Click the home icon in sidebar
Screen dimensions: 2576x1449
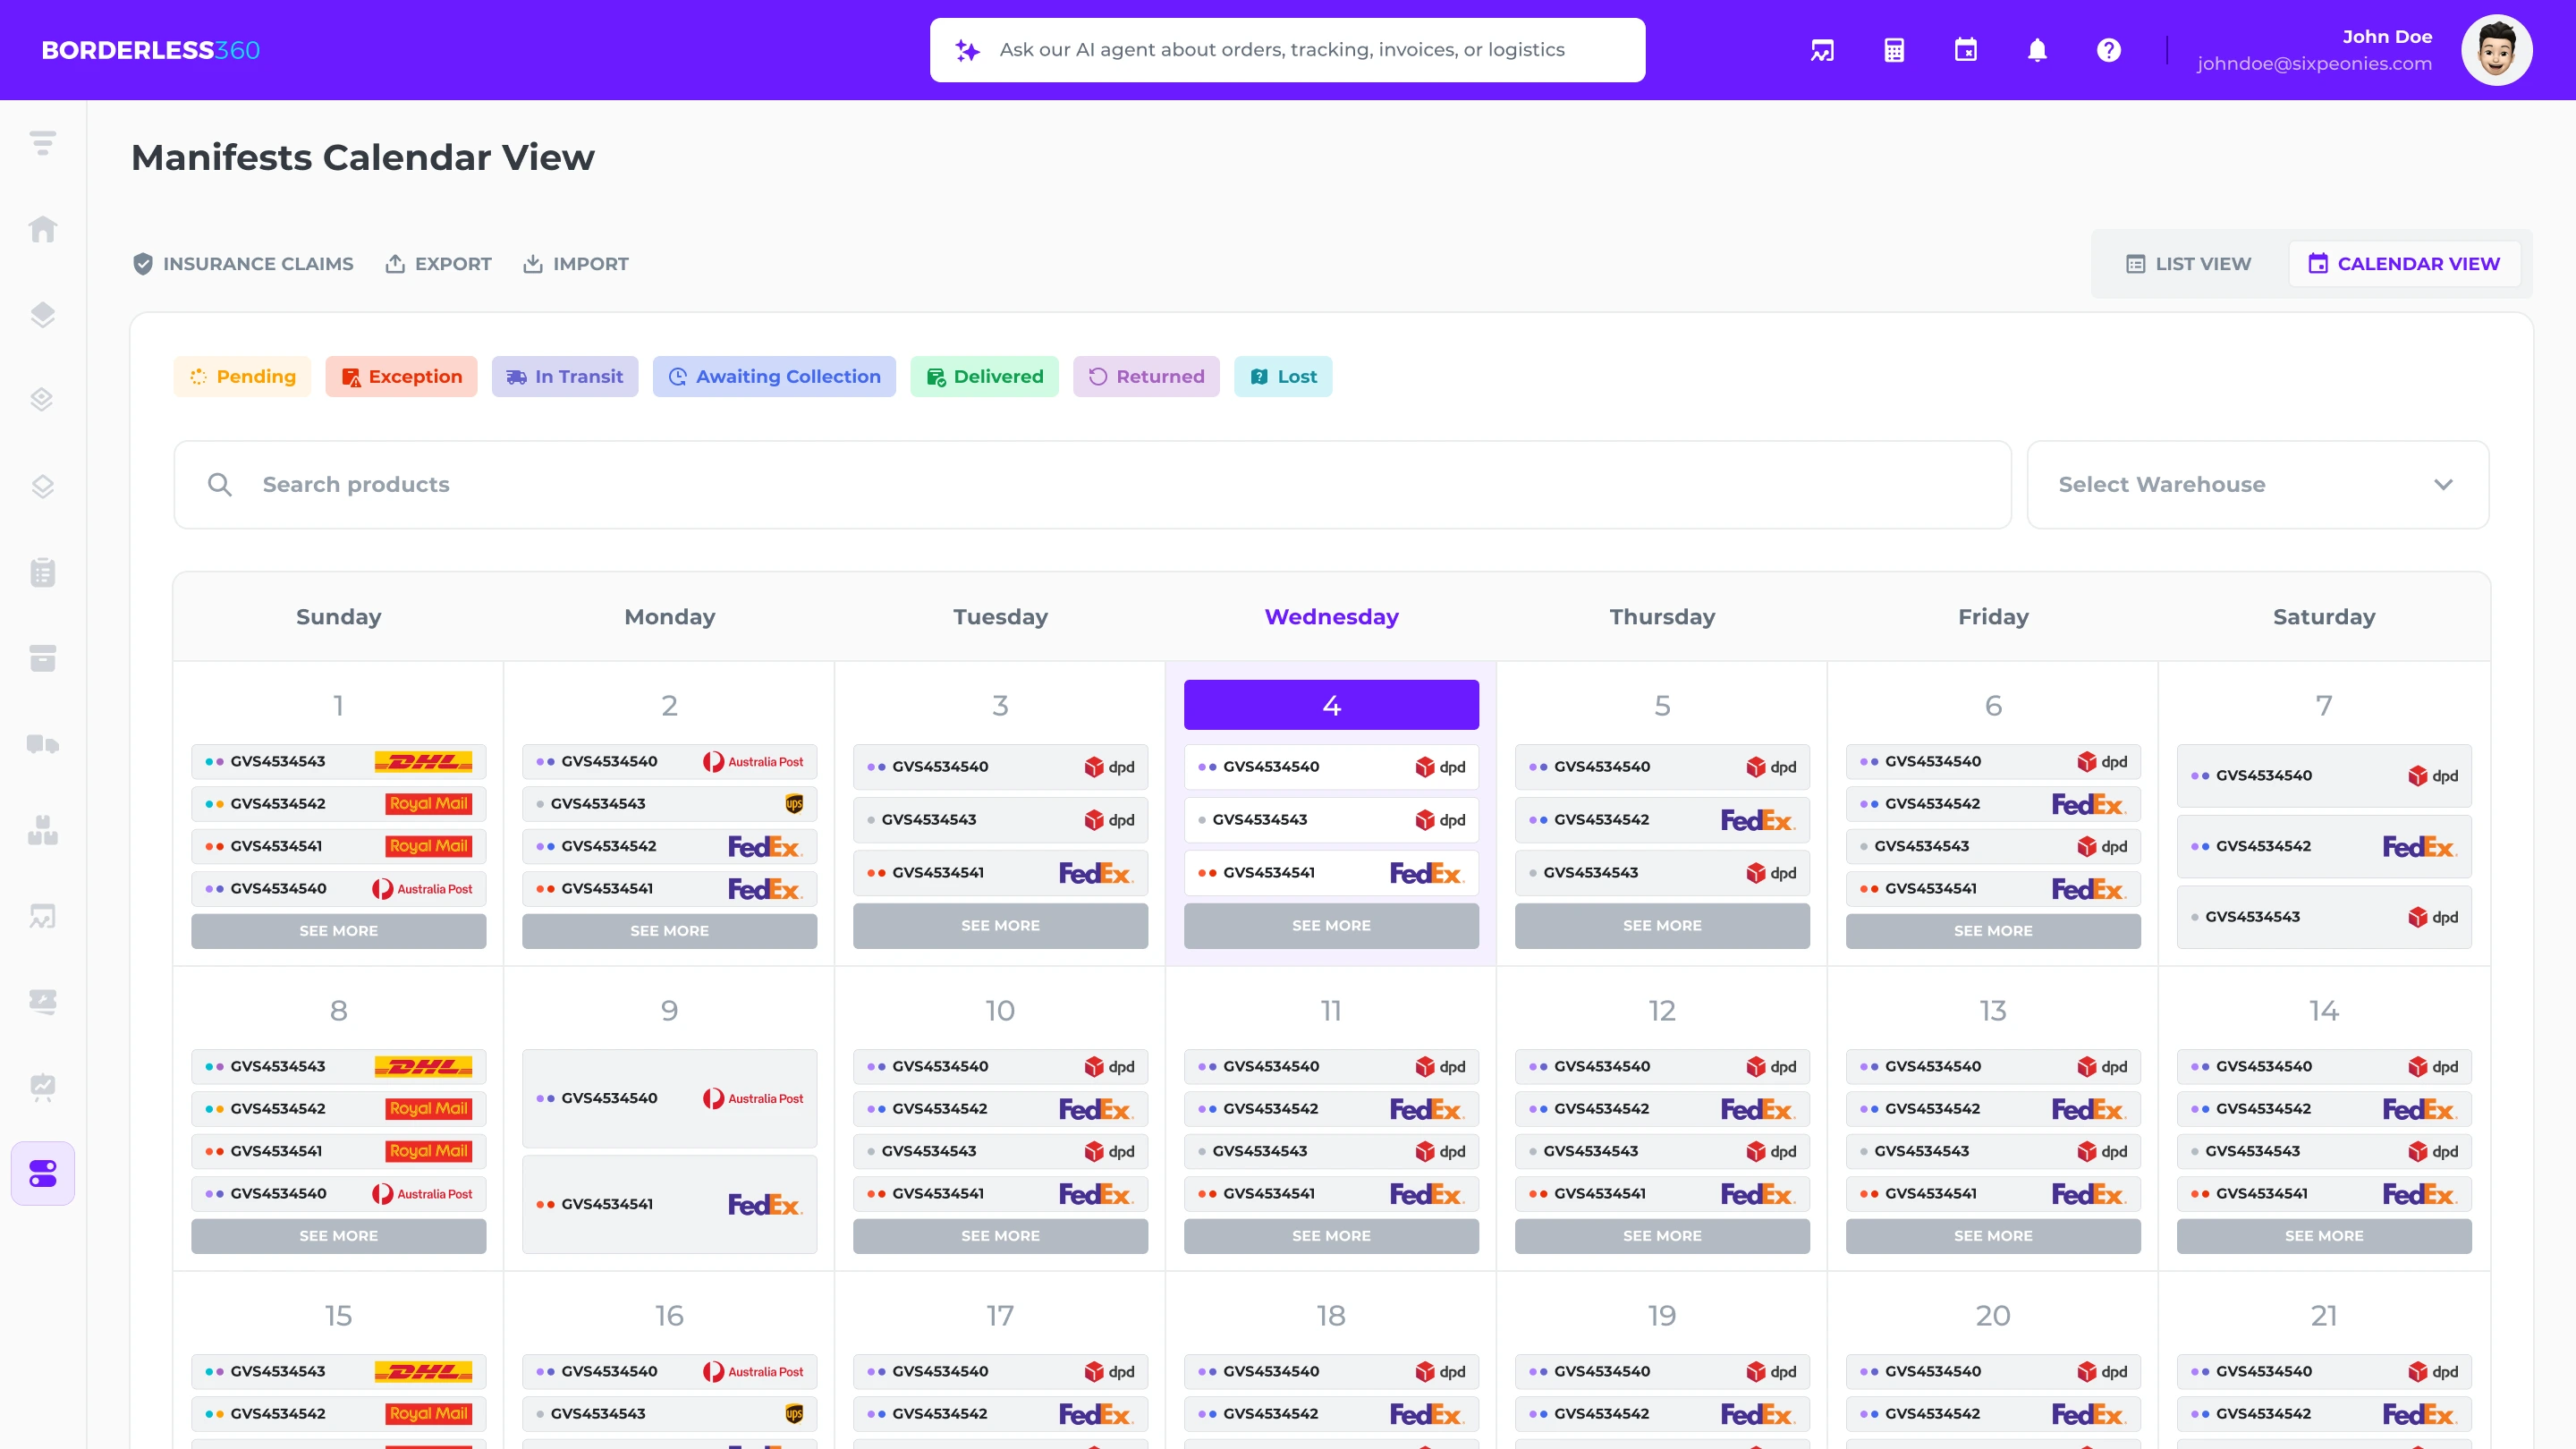tap(42, 229)
